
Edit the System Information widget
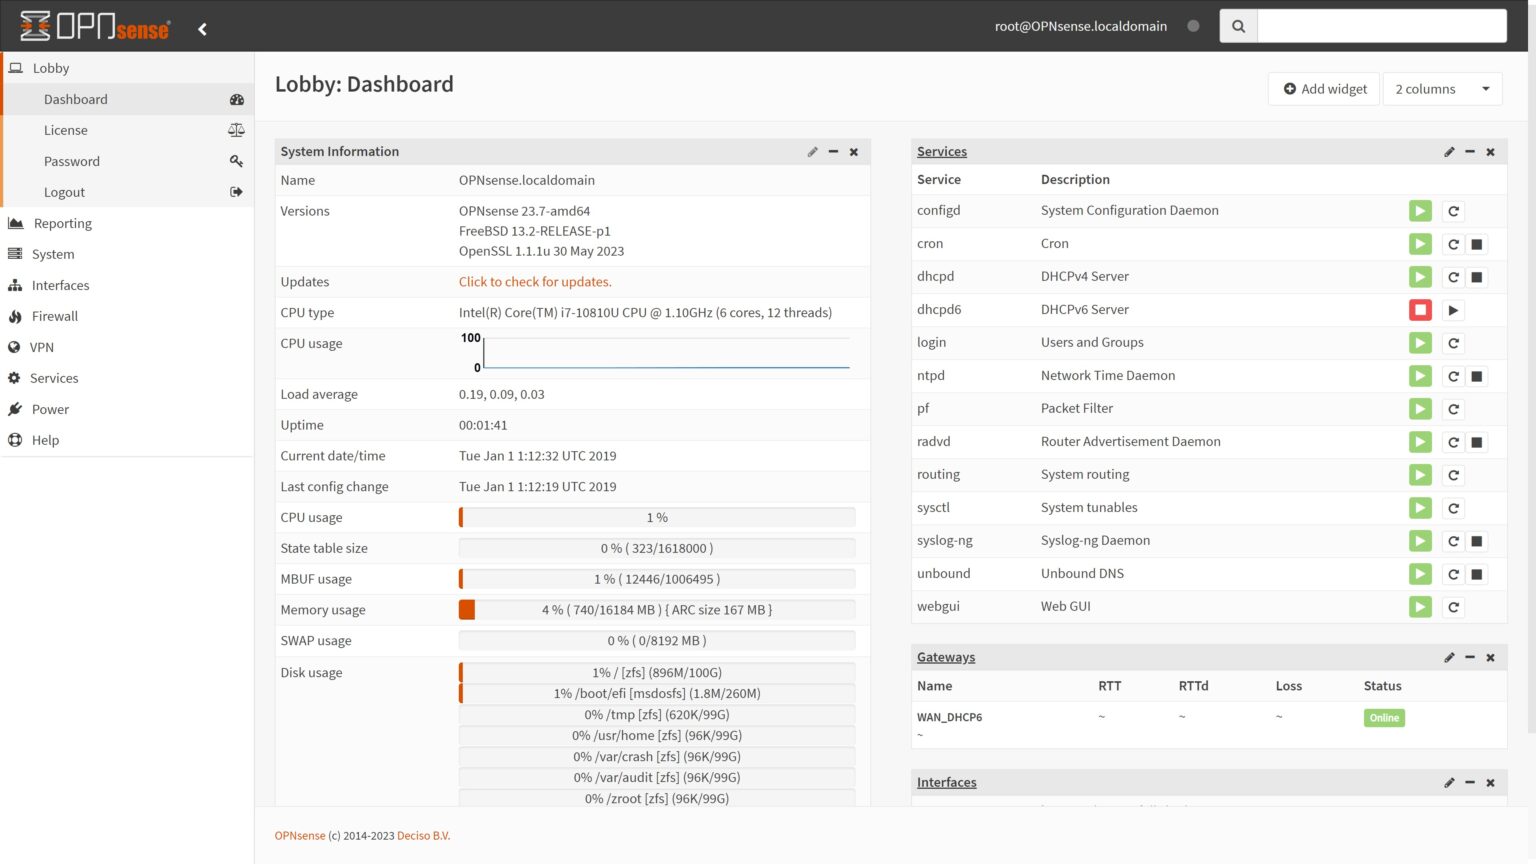[812, 152]
